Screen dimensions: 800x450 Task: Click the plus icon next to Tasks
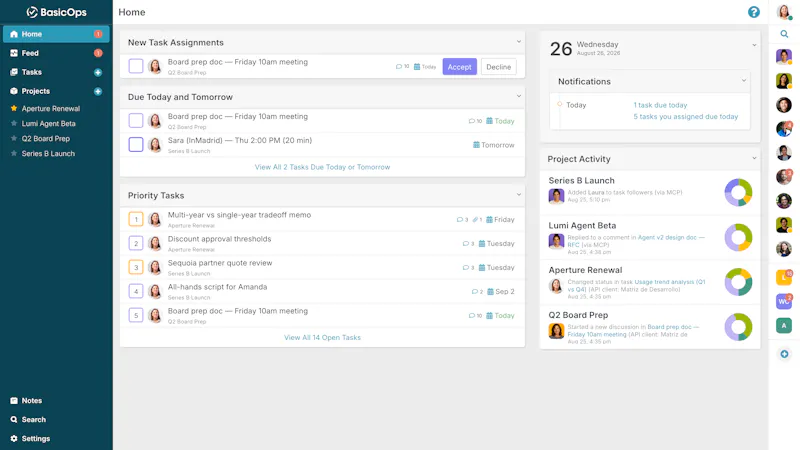[98, 72]
